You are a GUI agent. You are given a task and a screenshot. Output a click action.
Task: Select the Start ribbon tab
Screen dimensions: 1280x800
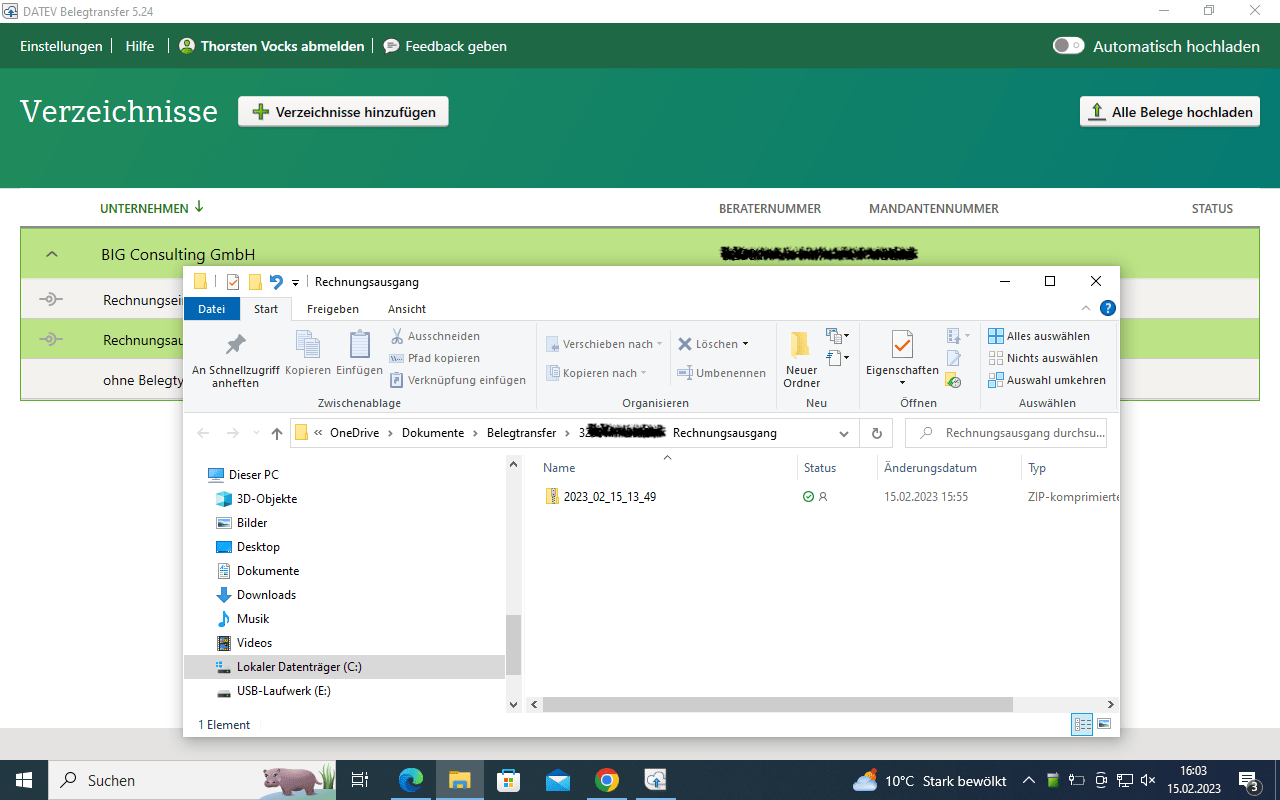click(266, 309)
